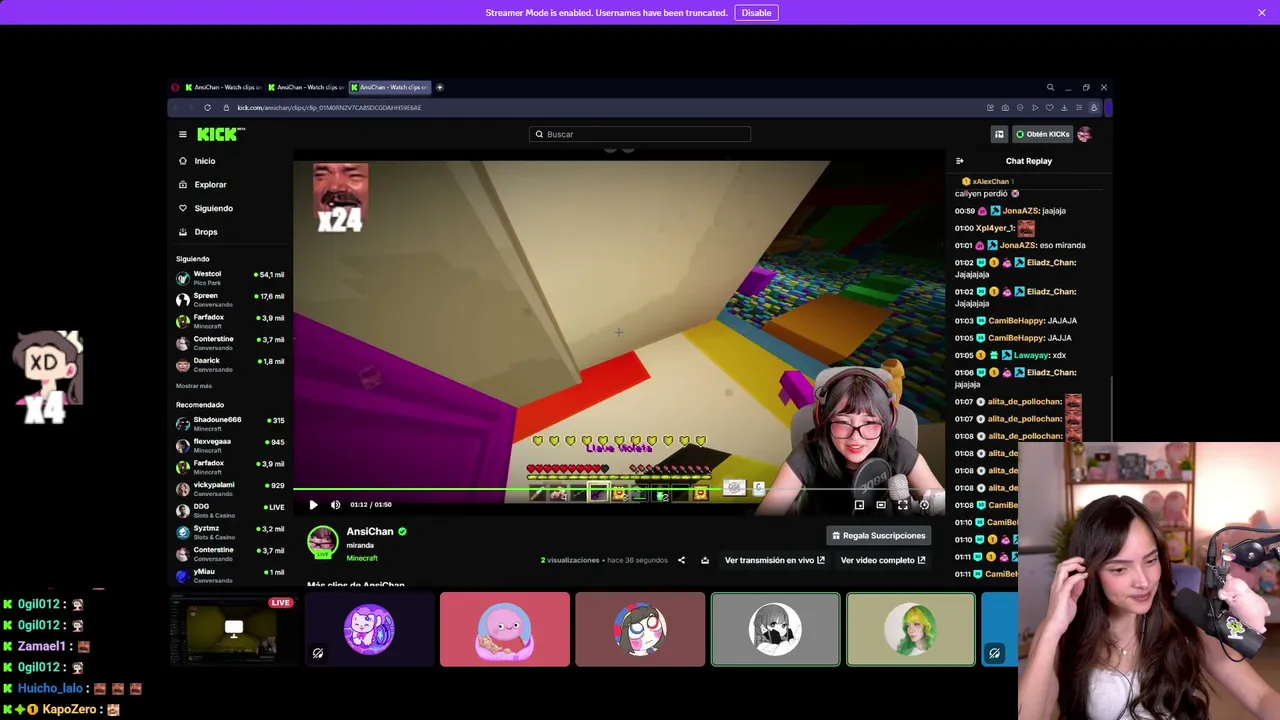Open a new browser tab
Viewport: 1280px width, 720px height.
click(x=439, y=87)
